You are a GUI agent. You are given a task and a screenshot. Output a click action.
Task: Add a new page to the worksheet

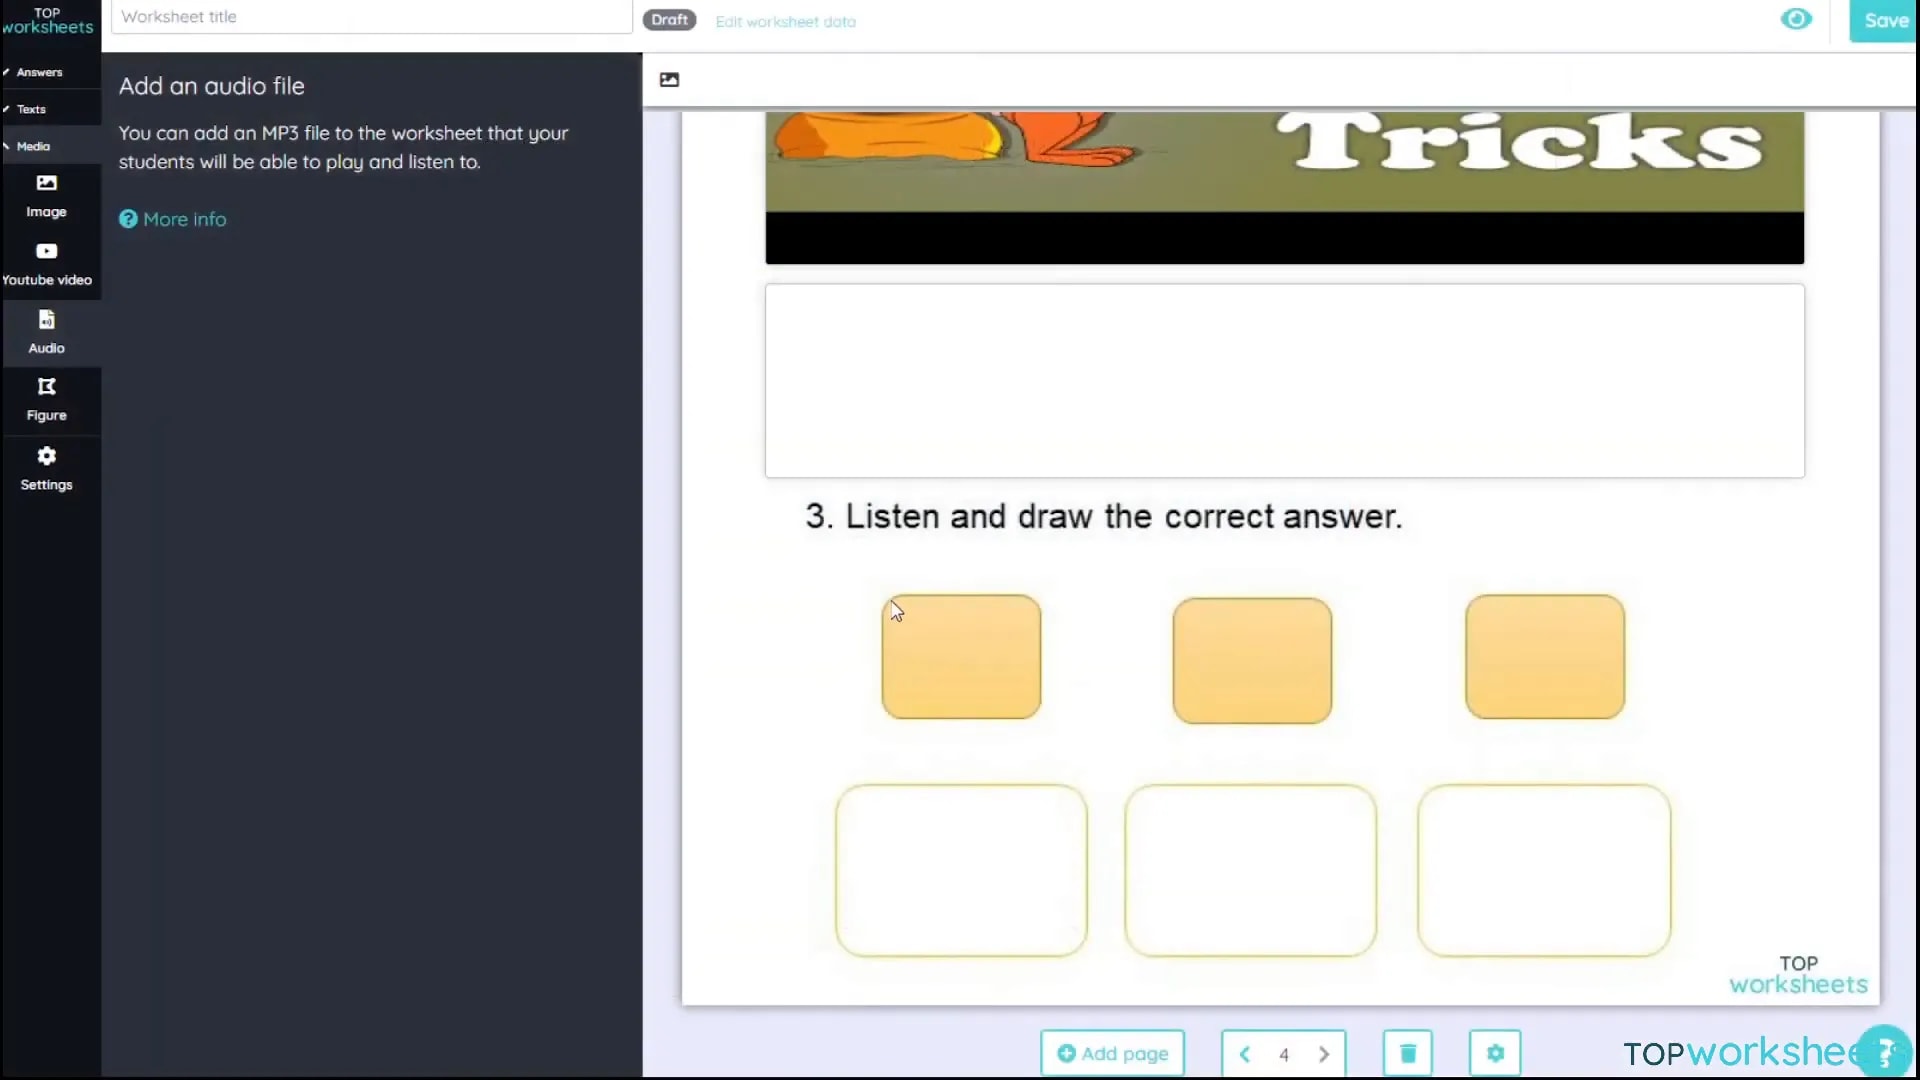point(1112,1053)
